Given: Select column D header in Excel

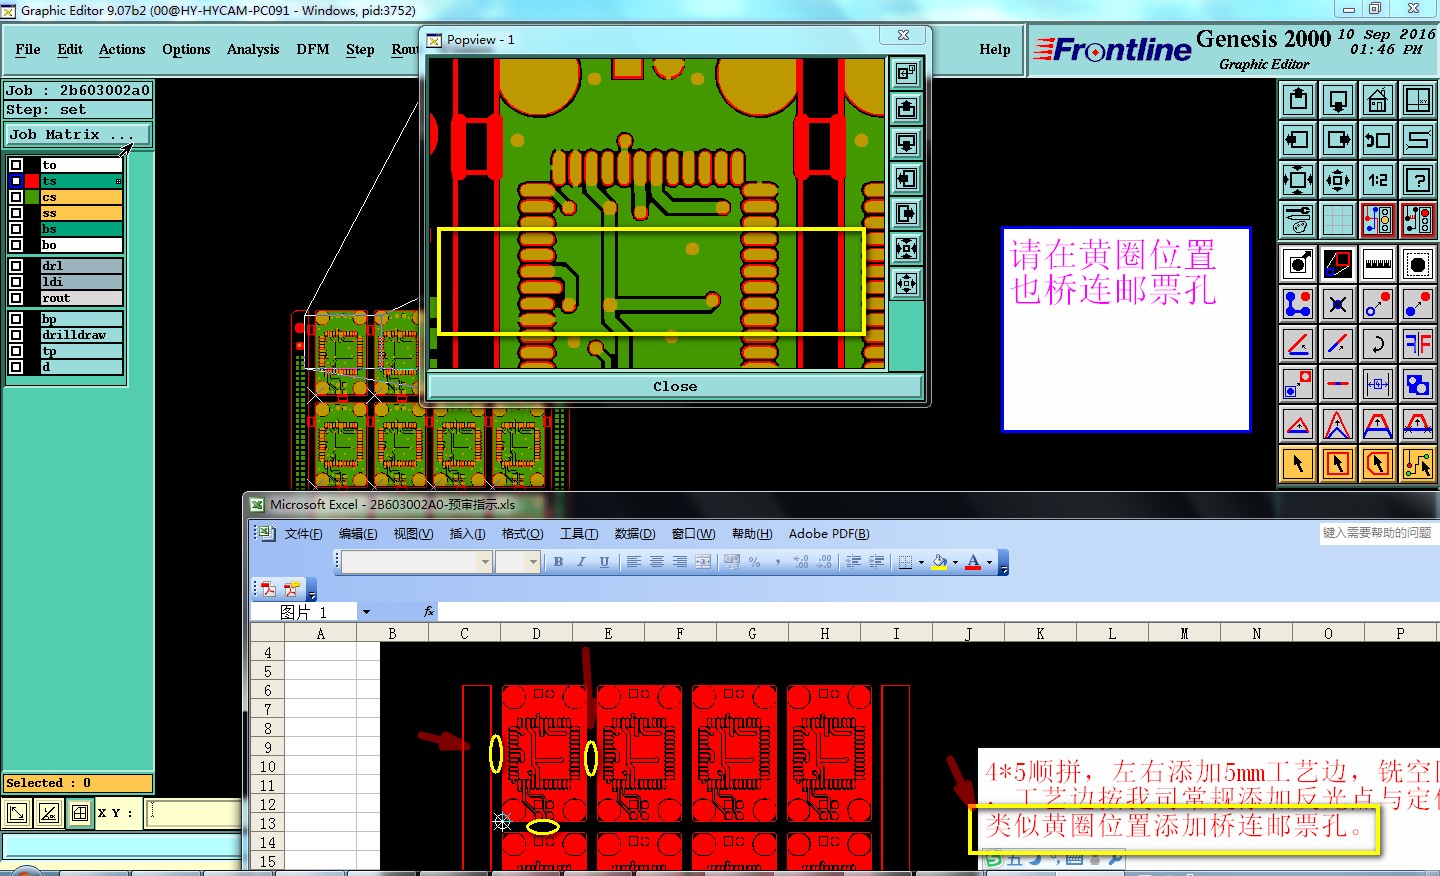Looking at the screenshot, I should click(x=537, y=633).
